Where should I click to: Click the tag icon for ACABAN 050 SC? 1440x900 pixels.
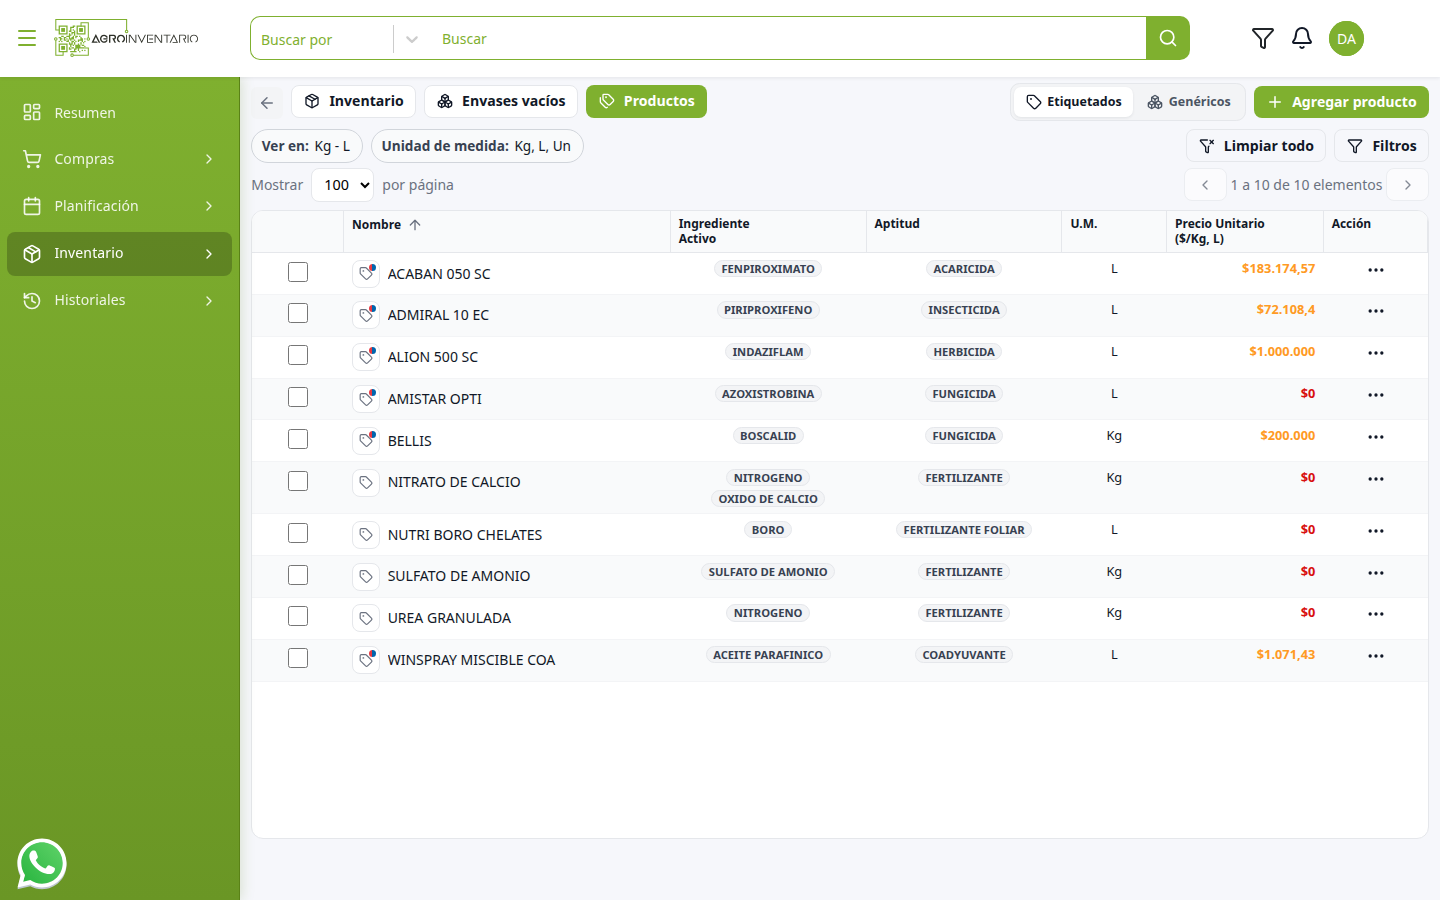366,273
